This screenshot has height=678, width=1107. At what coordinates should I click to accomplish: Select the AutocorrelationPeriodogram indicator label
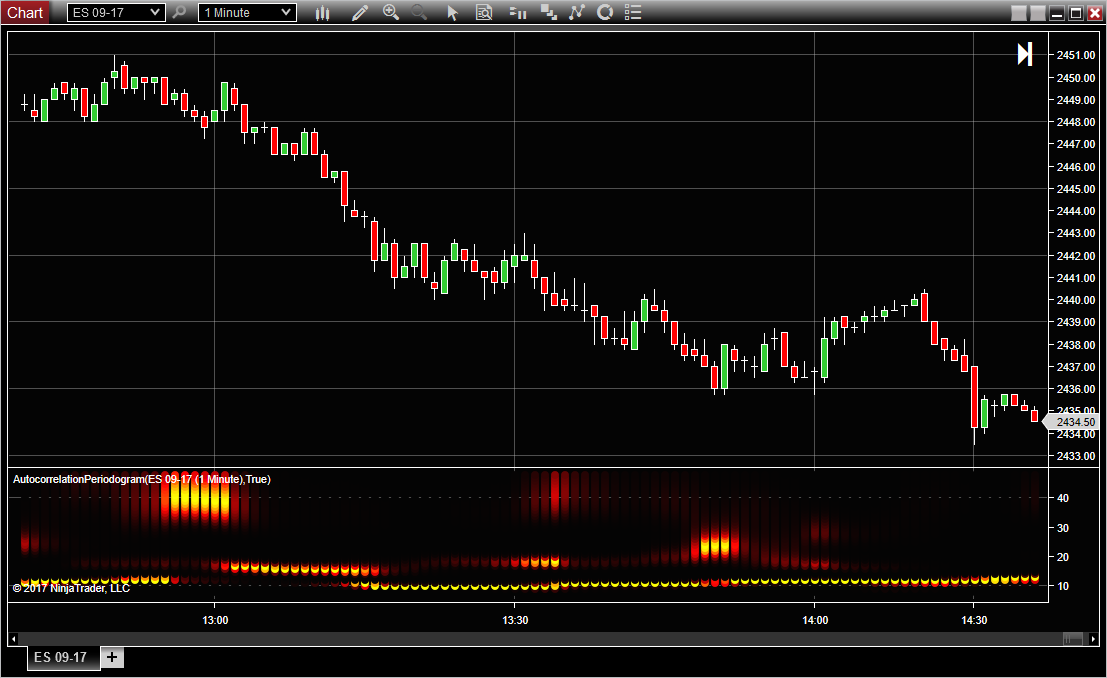tap(142, 479)
